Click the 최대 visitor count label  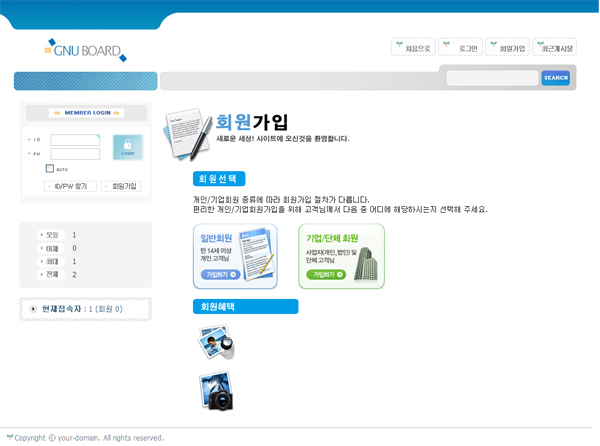pos(51,262)
